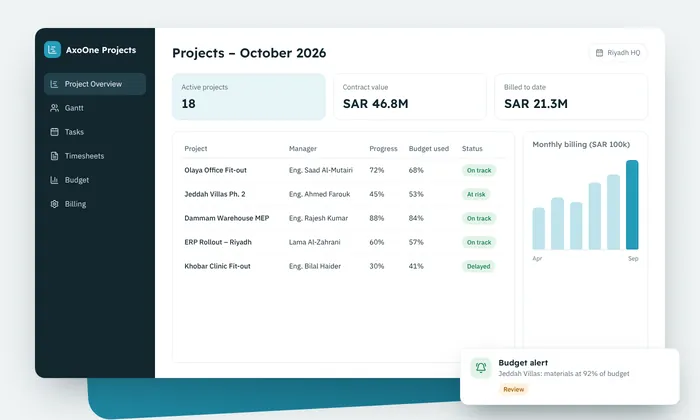This screenshot has width=700, height=420.
Task: Click the At risk badge for Jeddah Villas
Action: pyautogui.click(x=476, y=194)
